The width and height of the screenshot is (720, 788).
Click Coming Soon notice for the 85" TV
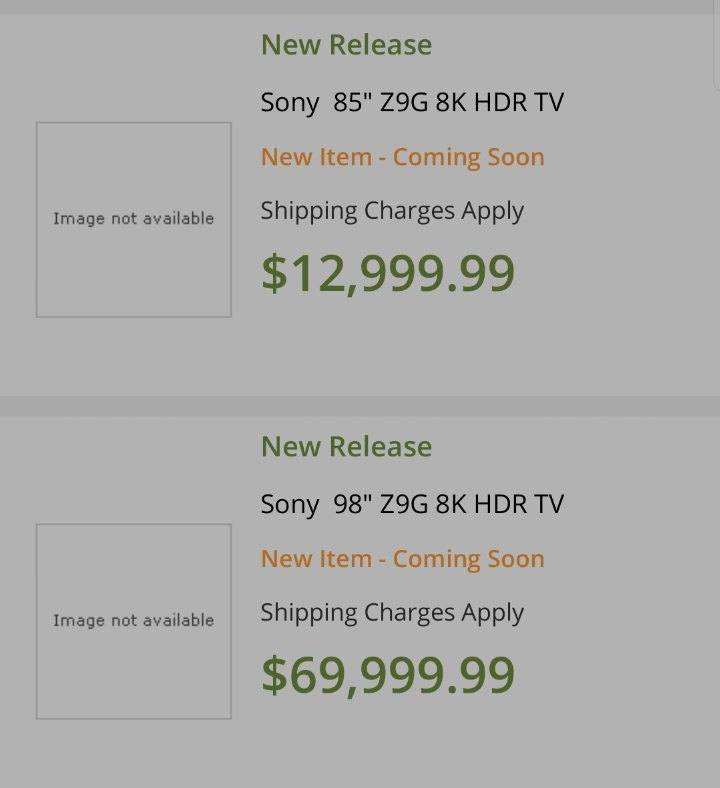pos(402,157)
